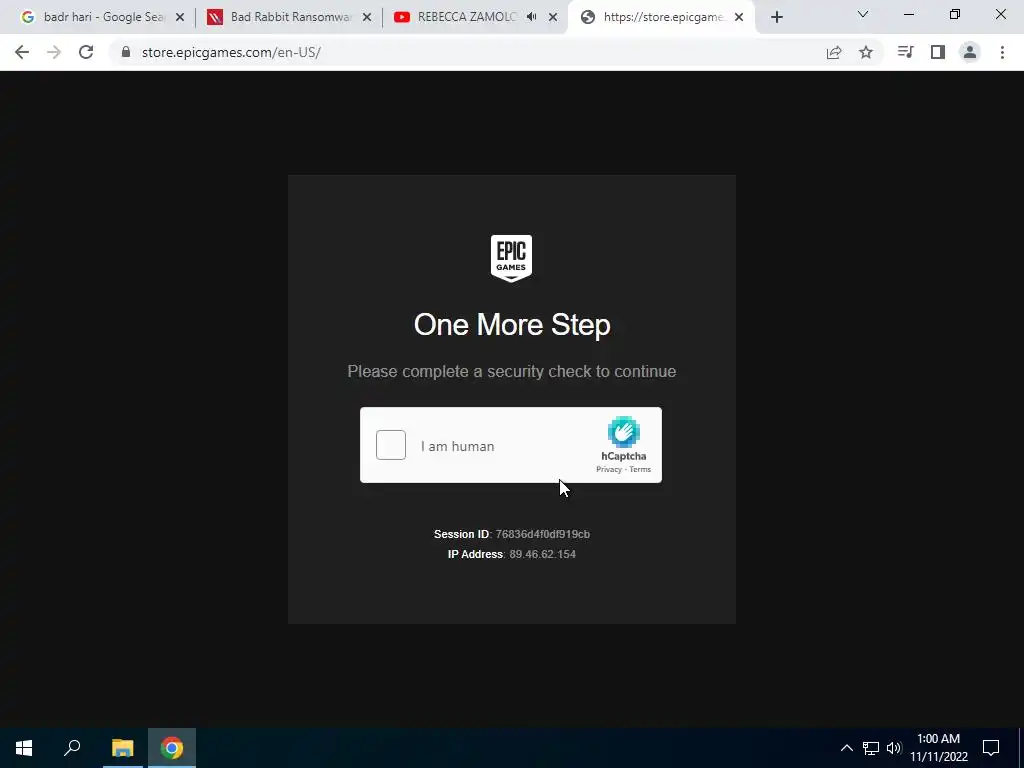Go back to the previous page
1024x768 pixels.
tap(22, 52)
